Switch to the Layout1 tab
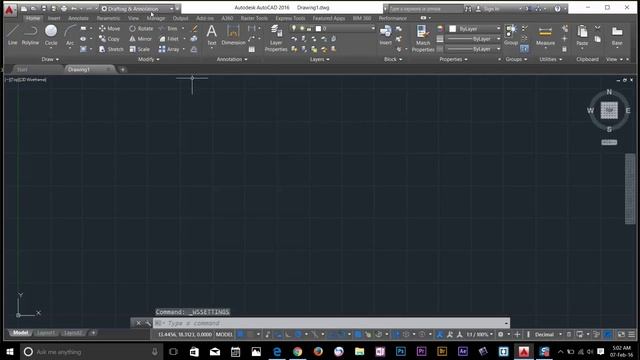The width and height of the screenshot is (640, 360). tap(46, 333)
